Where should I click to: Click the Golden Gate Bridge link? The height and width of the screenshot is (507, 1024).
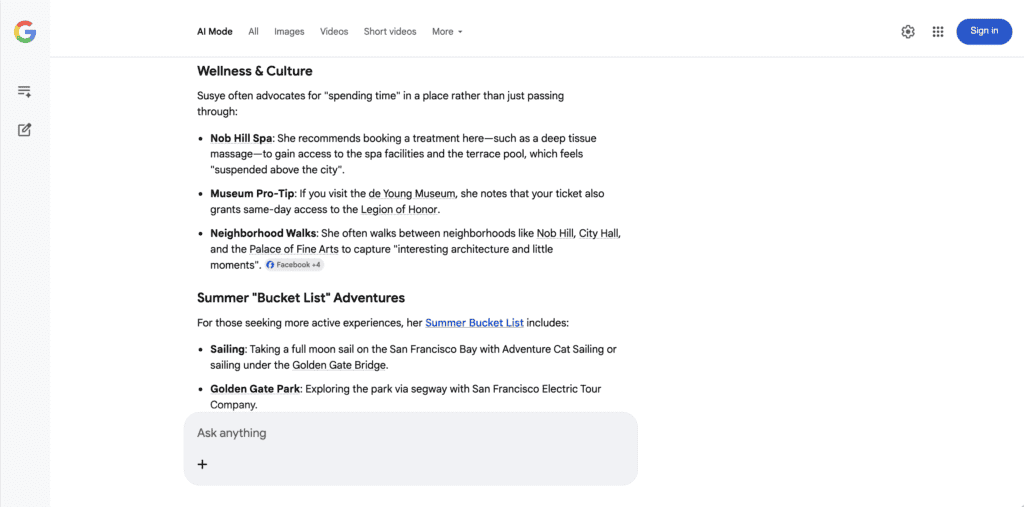pyautogui.click(x=339, y=365)
